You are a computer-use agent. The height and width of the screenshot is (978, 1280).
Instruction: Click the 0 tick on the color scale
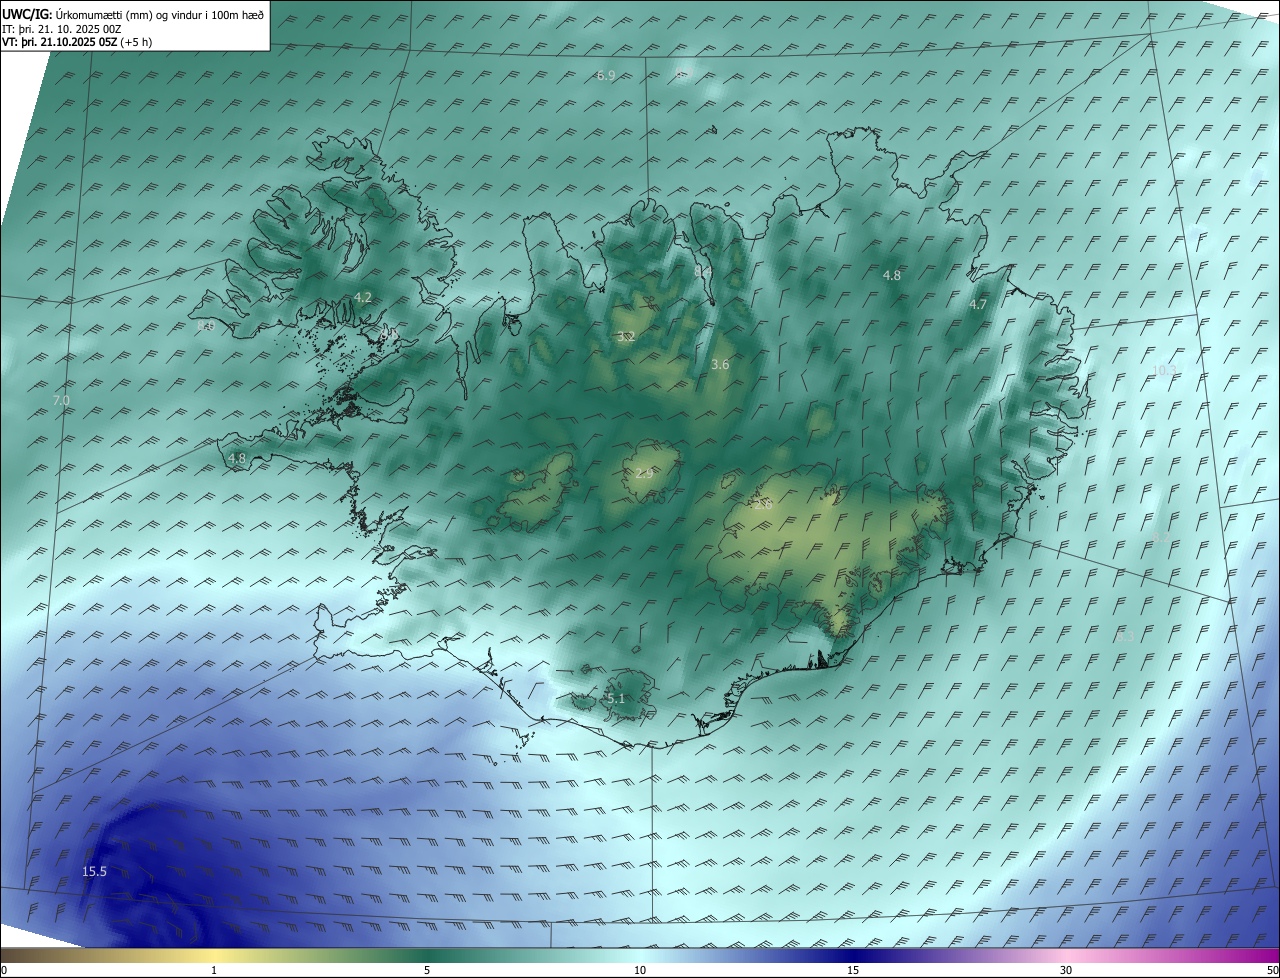pyautogui.click(x=4, y=970)
